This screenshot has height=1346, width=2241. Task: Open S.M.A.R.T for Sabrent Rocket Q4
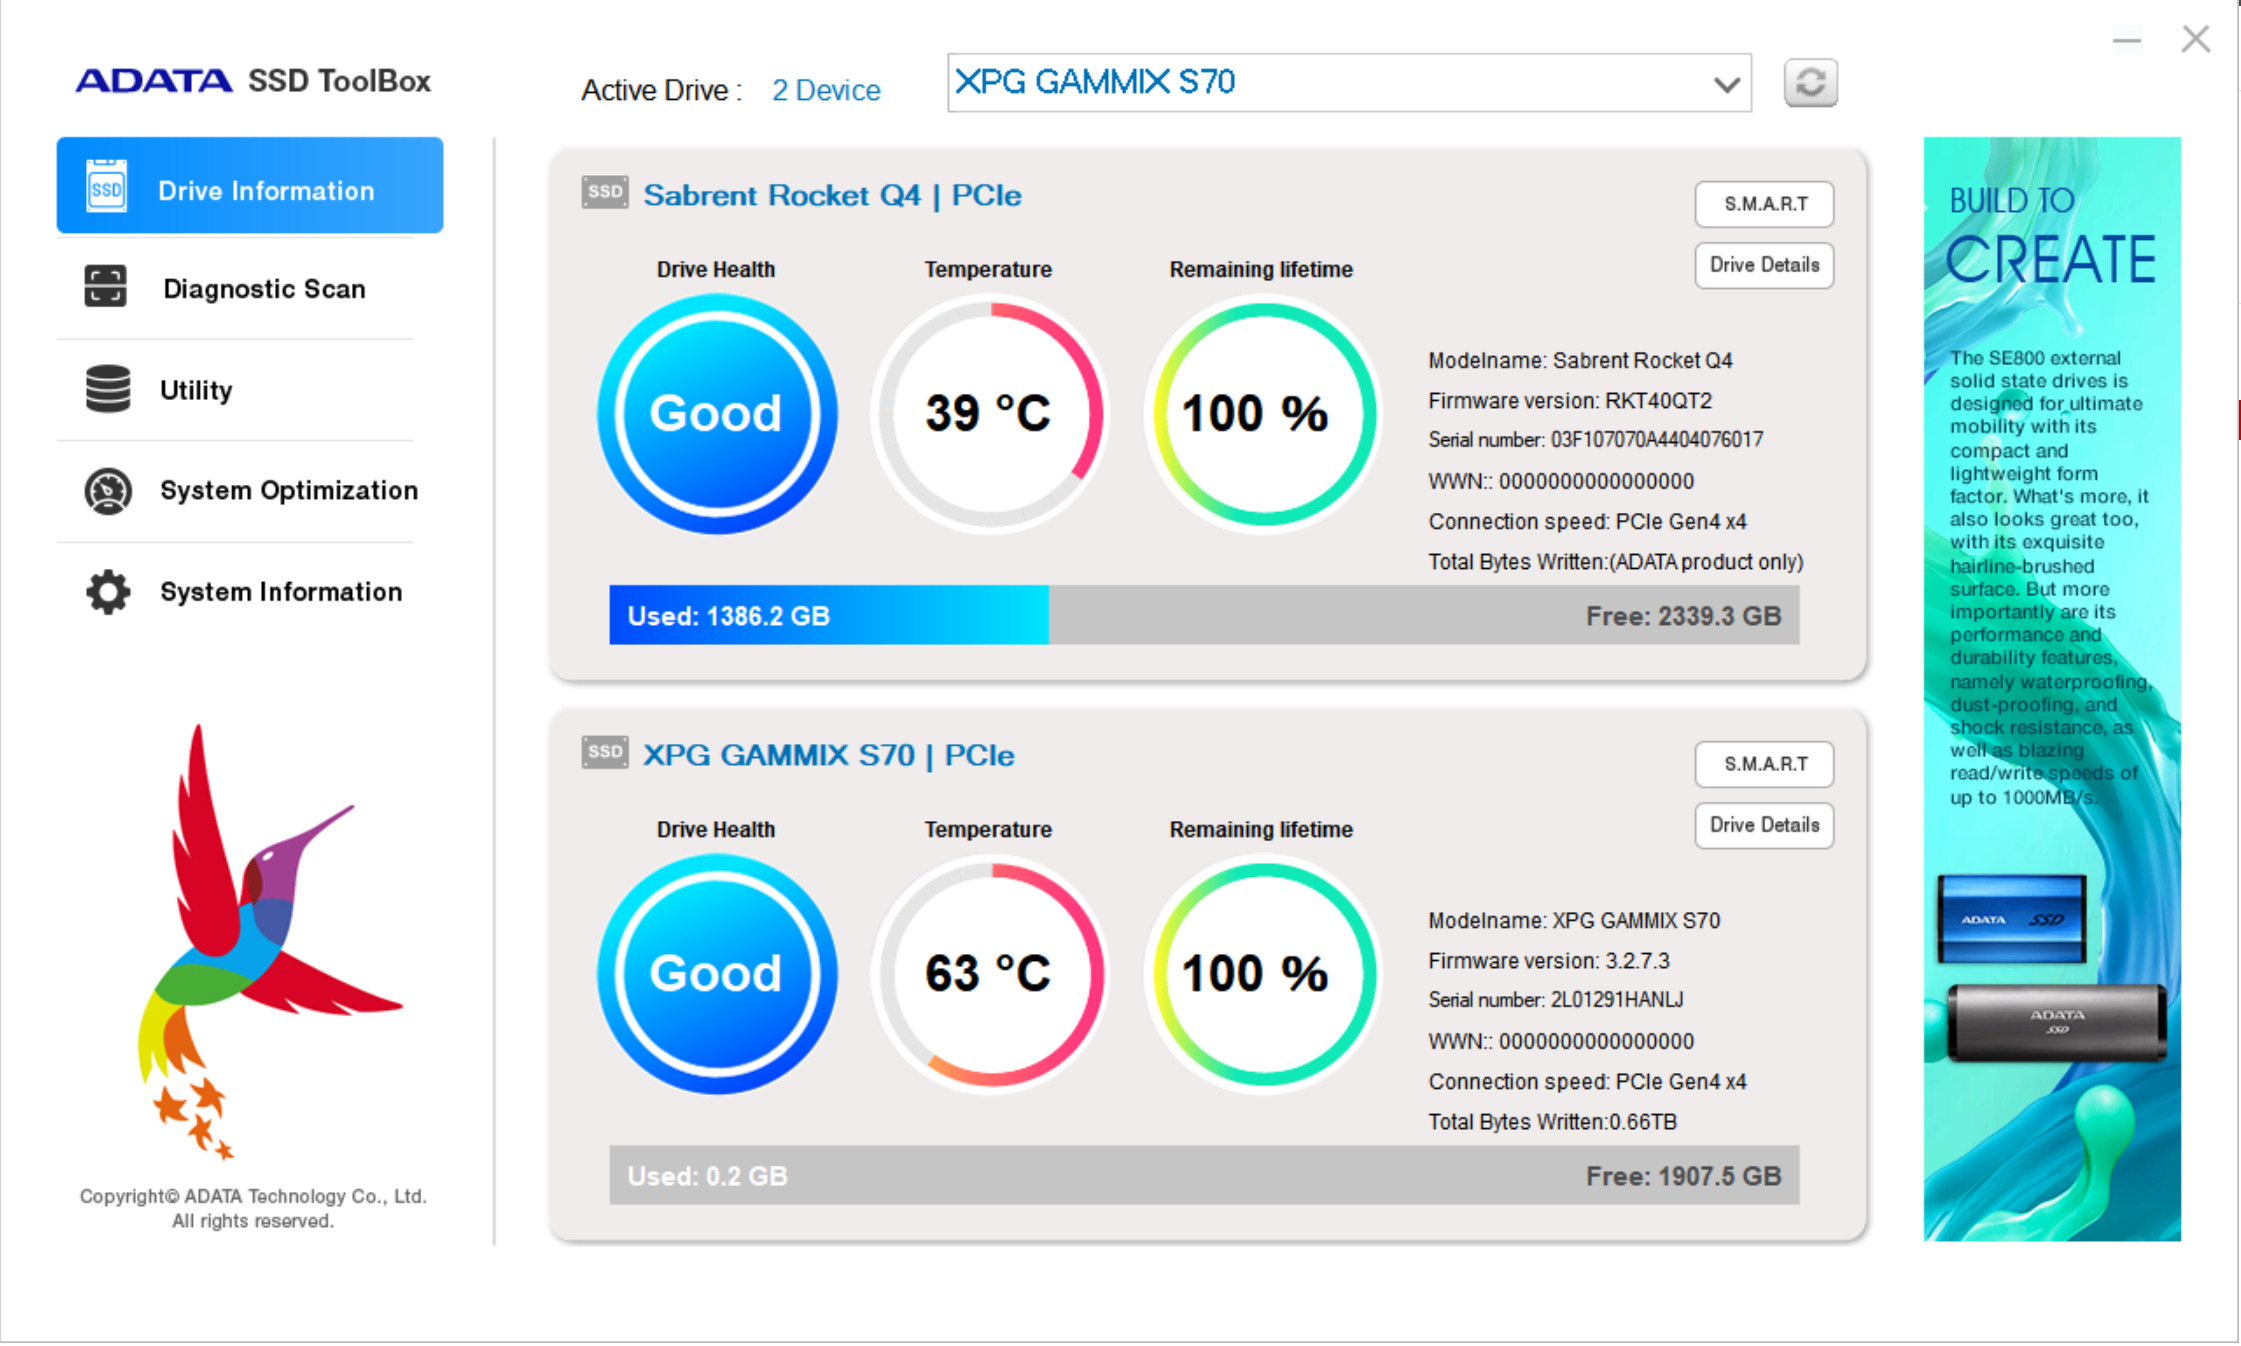pos(1764,204)
